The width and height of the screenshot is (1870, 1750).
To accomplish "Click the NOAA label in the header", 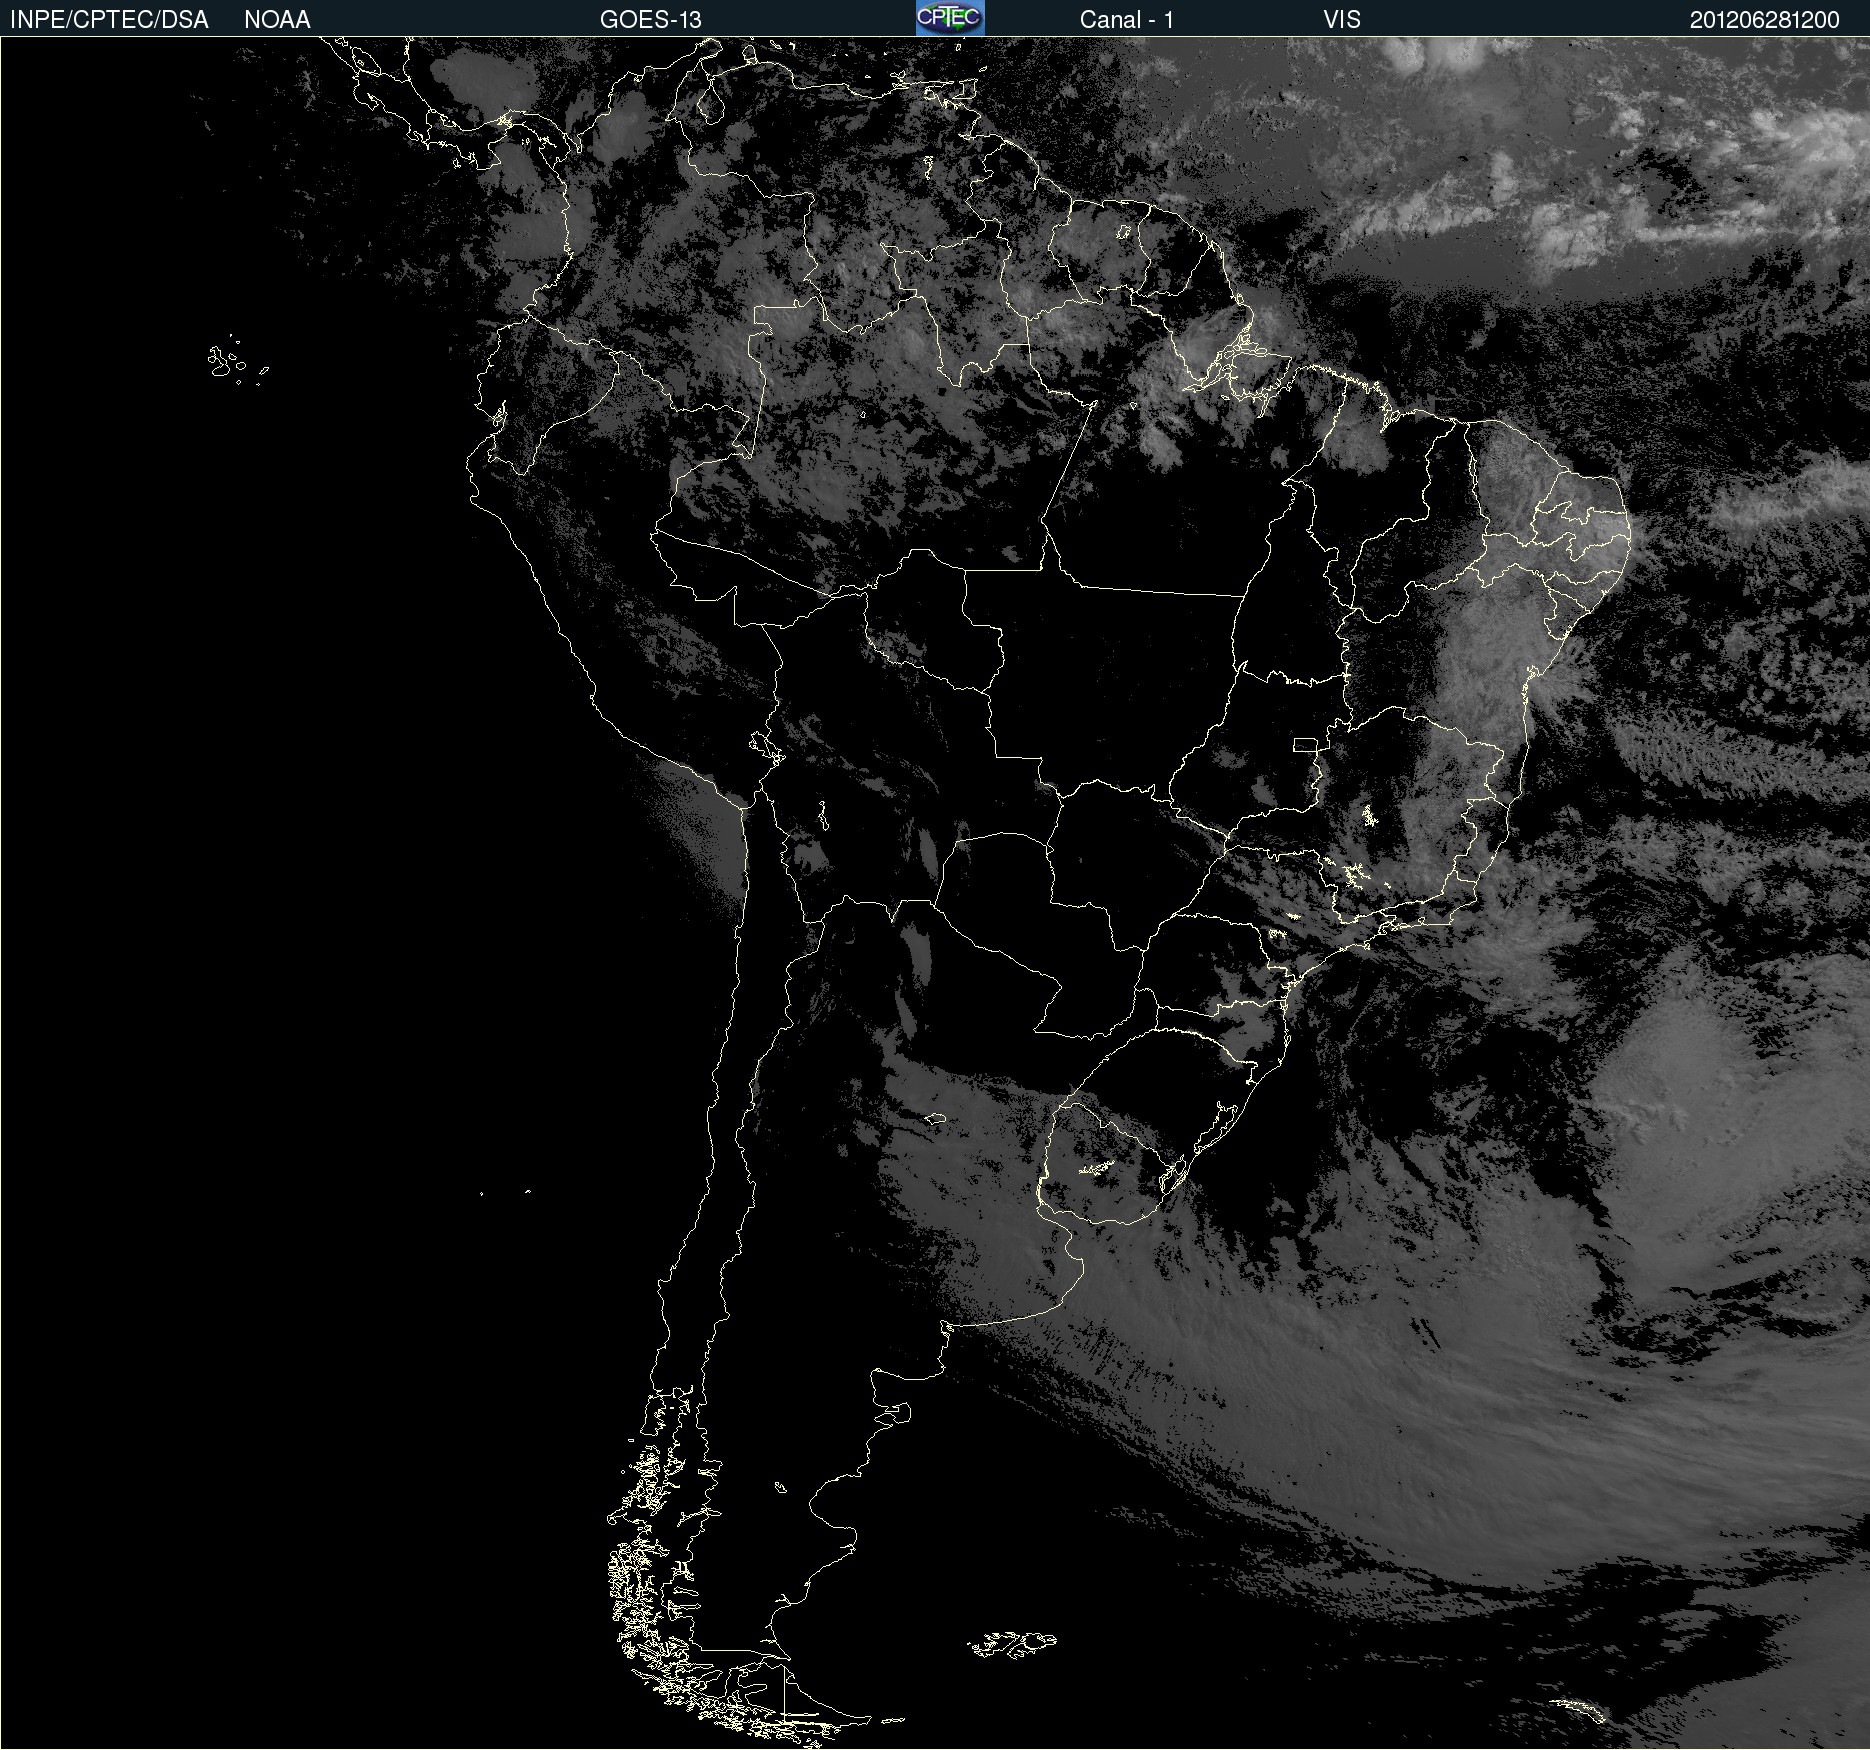I will [277, 20].
